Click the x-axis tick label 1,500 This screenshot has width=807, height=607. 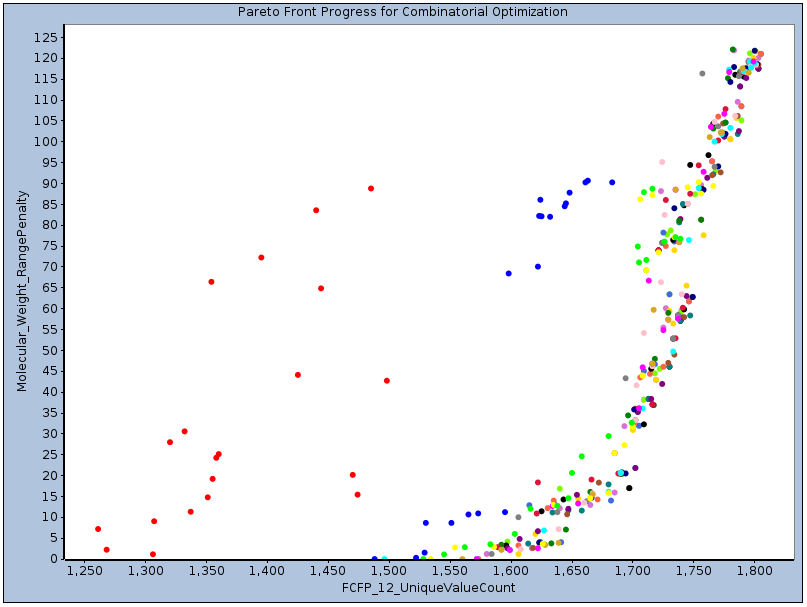[x=388, y=570]
